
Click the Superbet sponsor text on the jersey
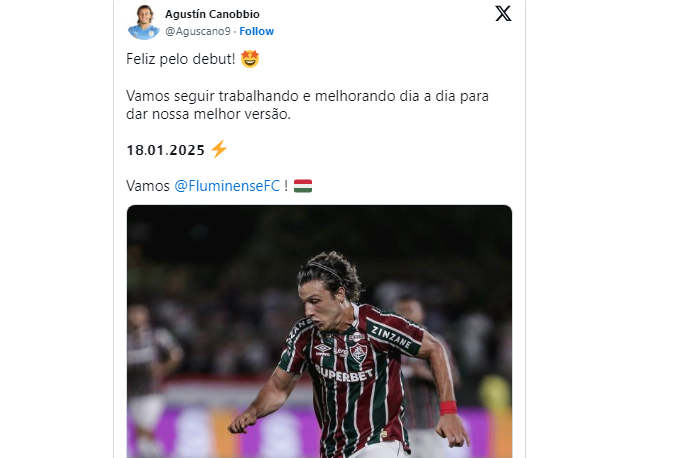[x=344, y=374]
